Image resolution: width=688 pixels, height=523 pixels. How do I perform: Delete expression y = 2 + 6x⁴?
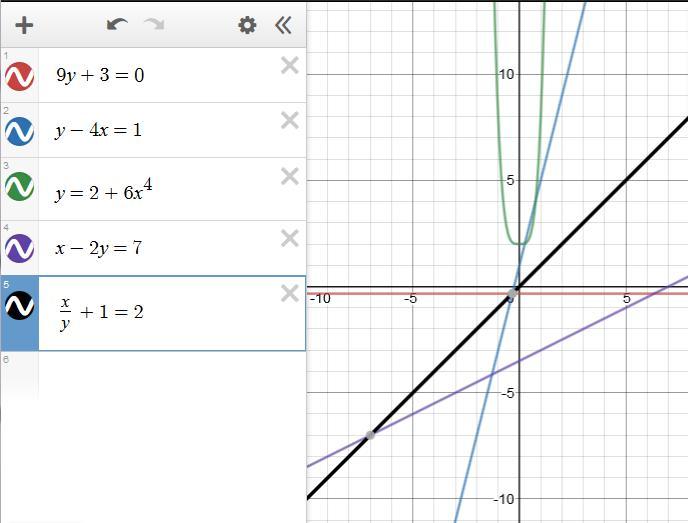click(290, 176)
